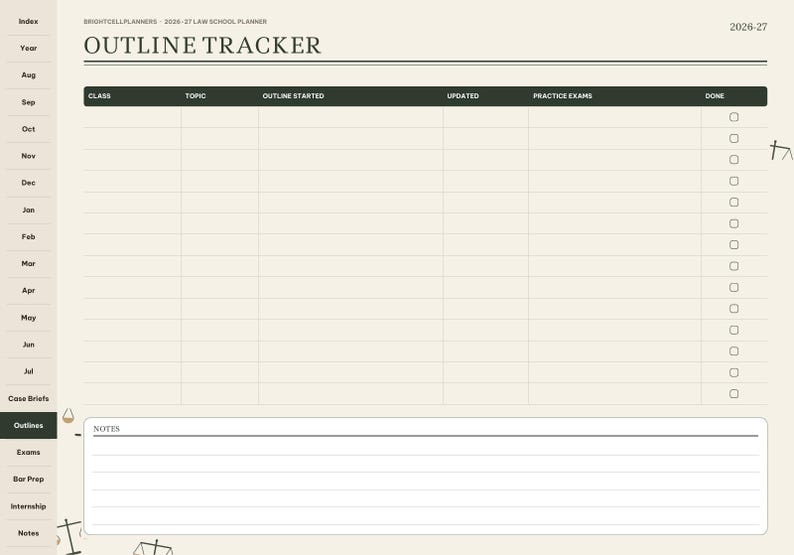Mark the eighth row's Done checkbox
Image resolution: width=794 pixels, height=555 pixels.
(x=734, y=266)
